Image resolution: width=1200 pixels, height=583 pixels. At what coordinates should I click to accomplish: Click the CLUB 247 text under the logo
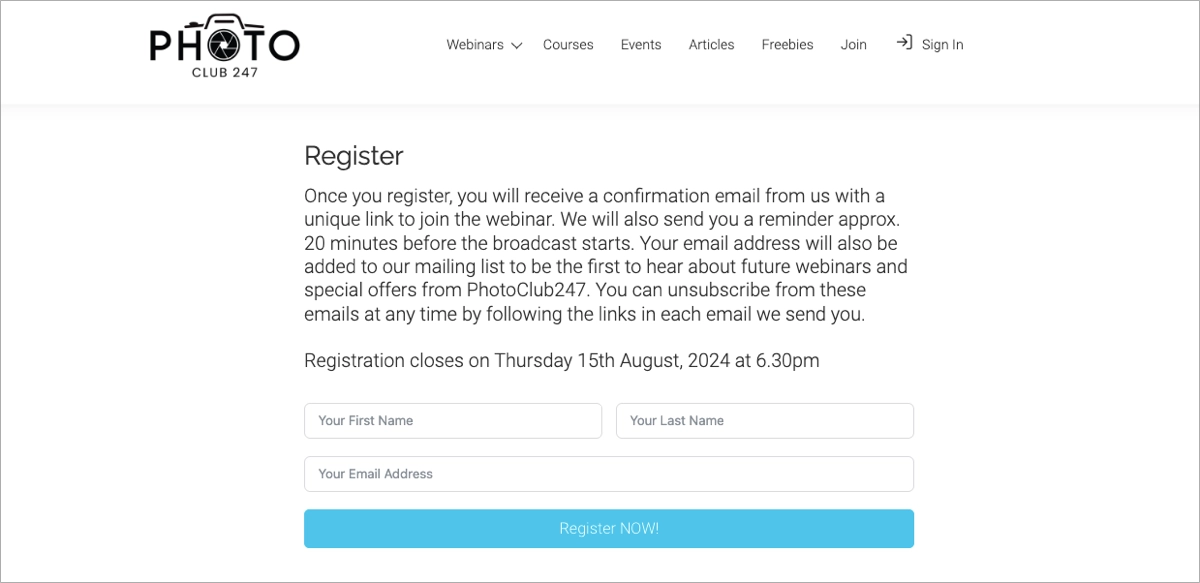click(225, 72)
